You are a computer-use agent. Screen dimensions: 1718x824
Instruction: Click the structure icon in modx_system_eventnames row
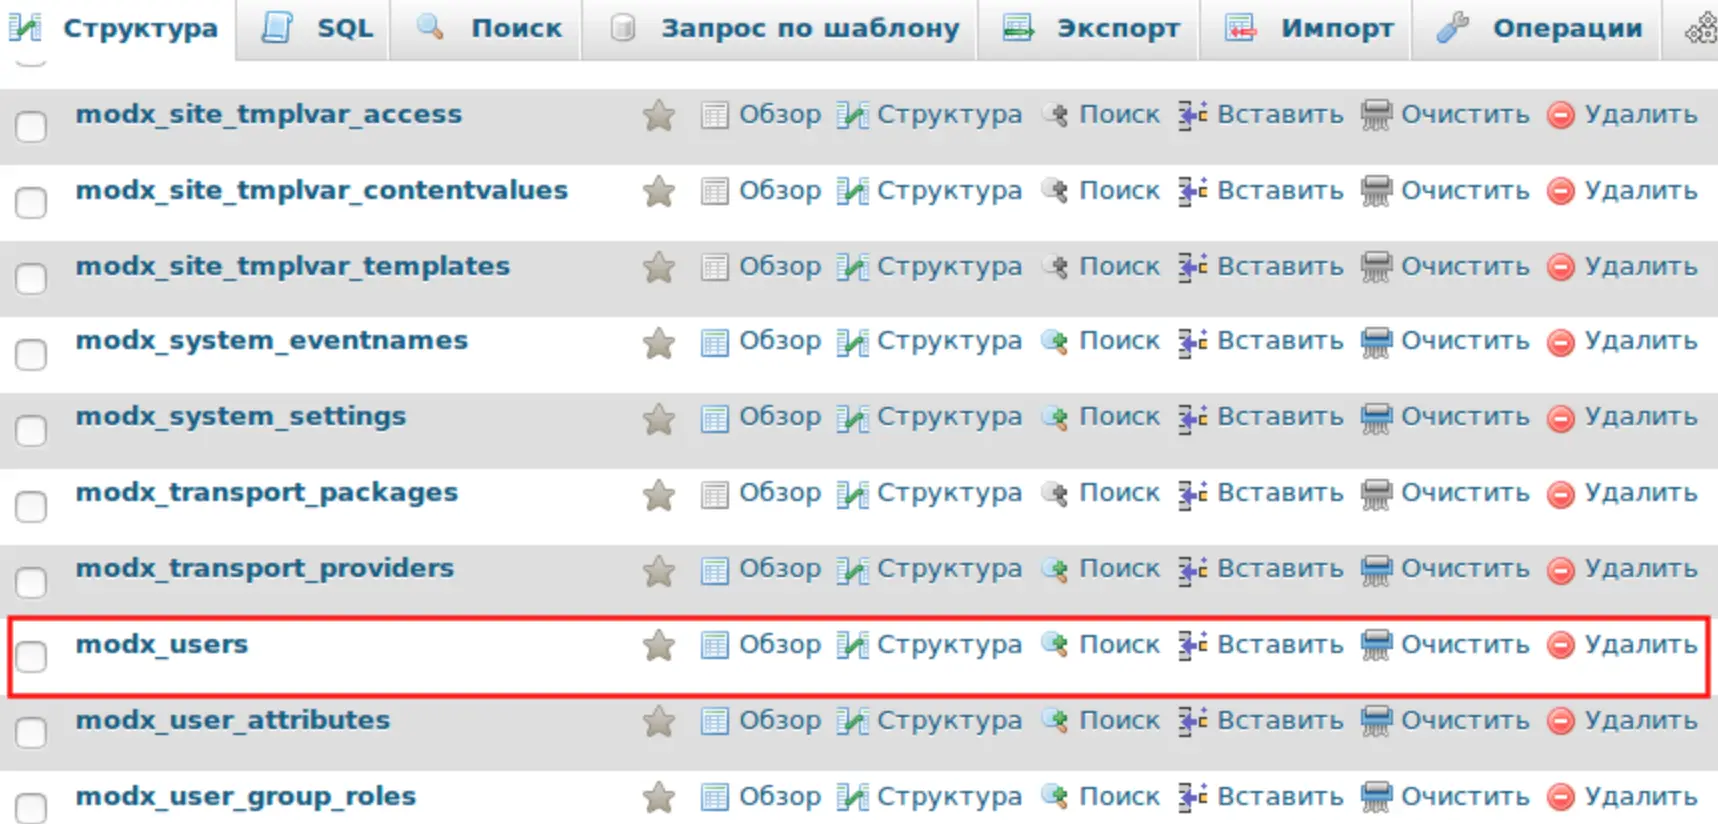pyautogui.click(x=852, y=343)
